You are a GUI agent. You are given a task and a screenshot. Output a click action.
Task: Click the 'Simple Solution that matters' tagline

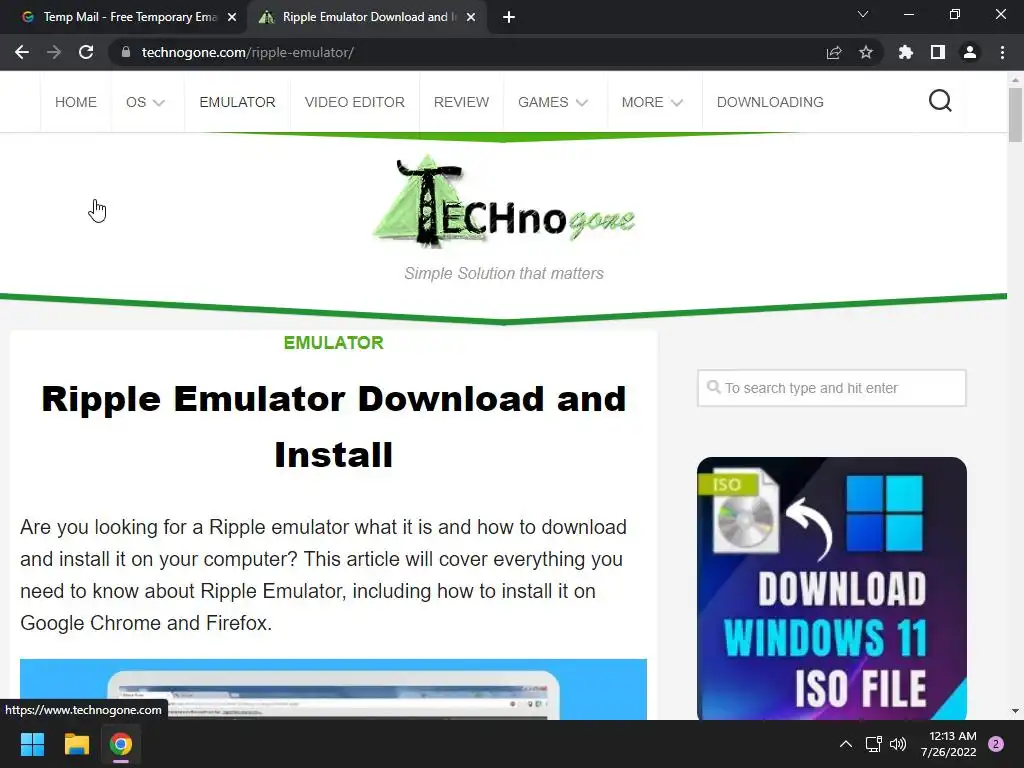(504, 273)
